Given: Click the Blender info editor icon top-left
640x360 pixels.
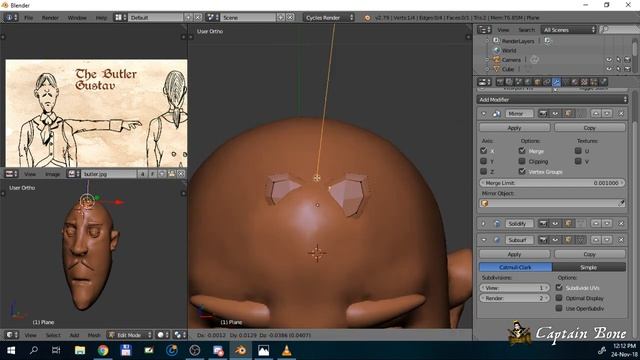Looking at the screenshot, I should [x=10, y=18].
